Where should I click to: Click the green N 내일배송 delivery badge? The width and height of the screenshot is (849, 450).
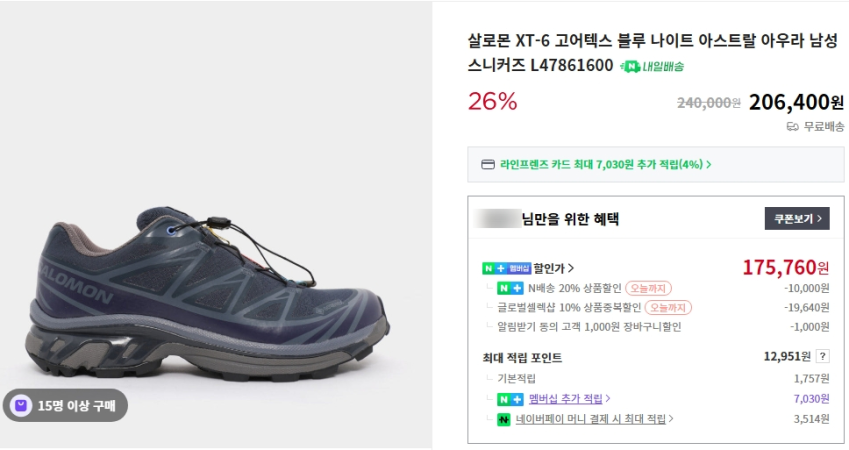(652, 67)
